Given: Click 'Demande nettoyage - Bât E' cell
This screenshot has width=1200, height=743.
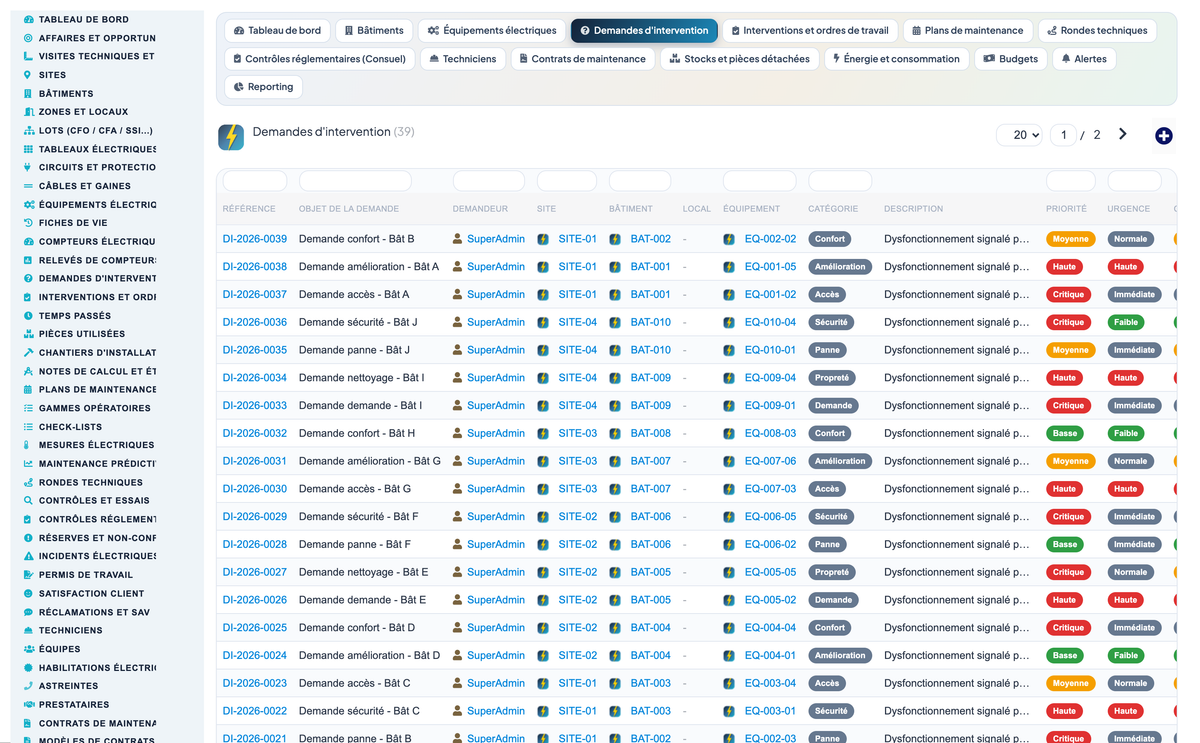Looking at the screenshot, I should (364, 572).
